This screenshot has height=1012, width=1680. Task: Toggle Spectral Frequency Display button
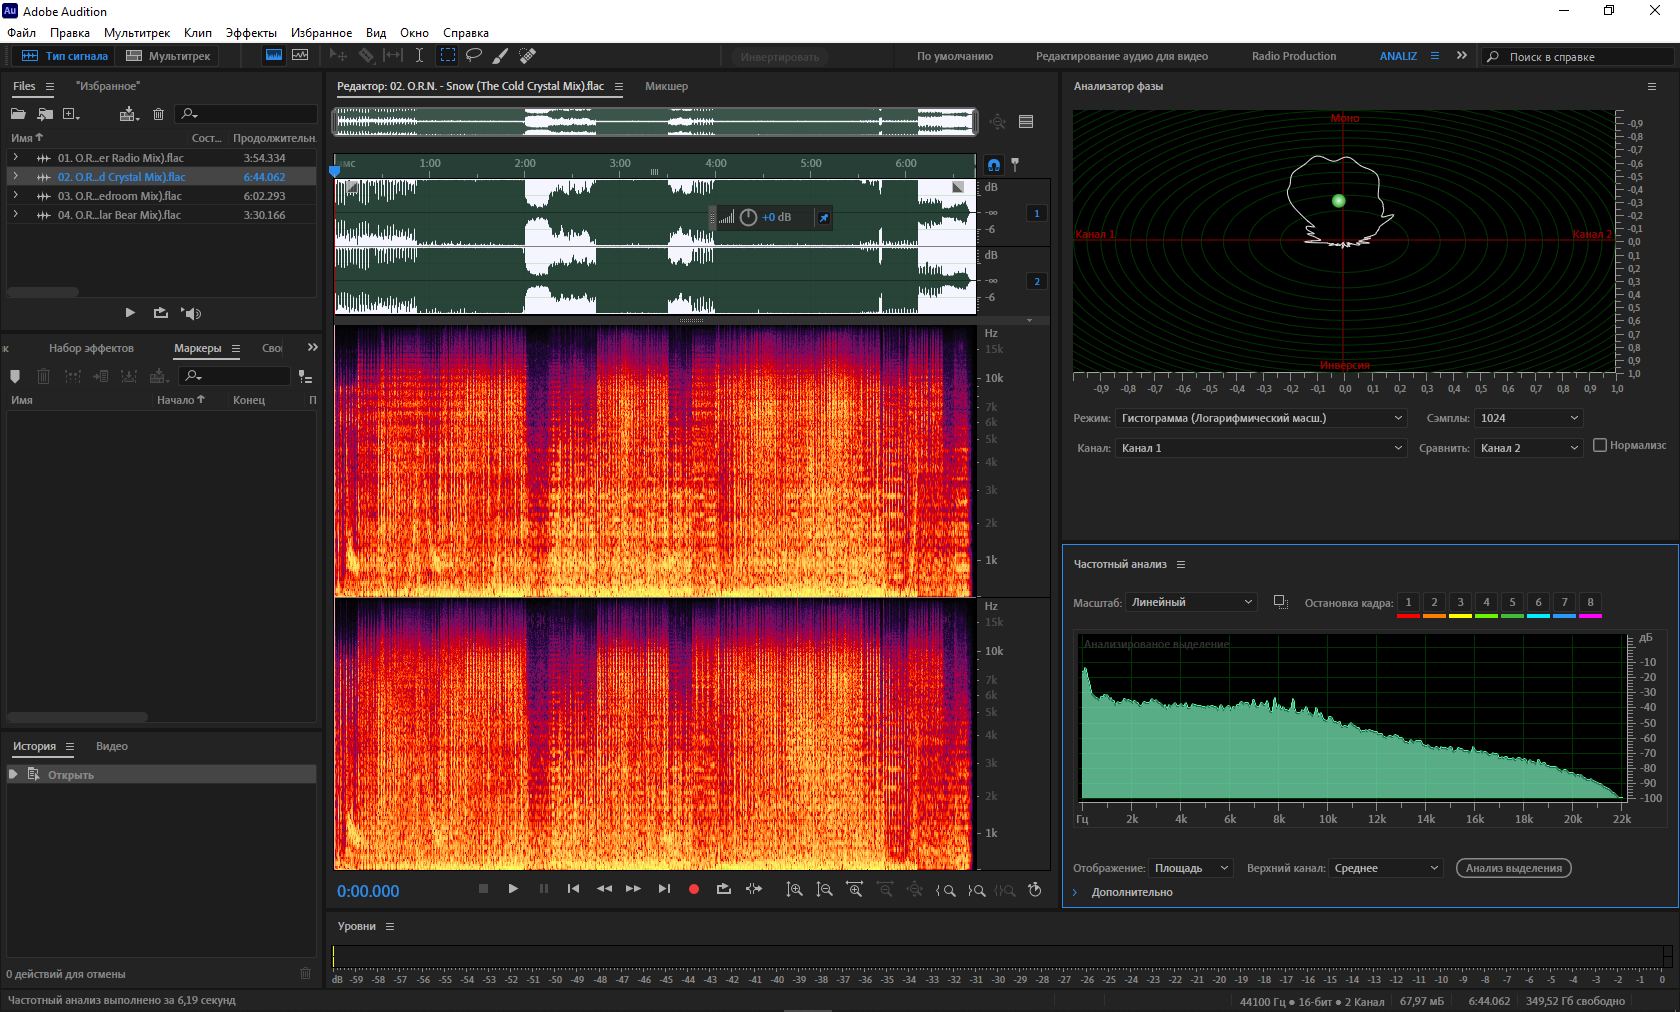tap(273, 56)
